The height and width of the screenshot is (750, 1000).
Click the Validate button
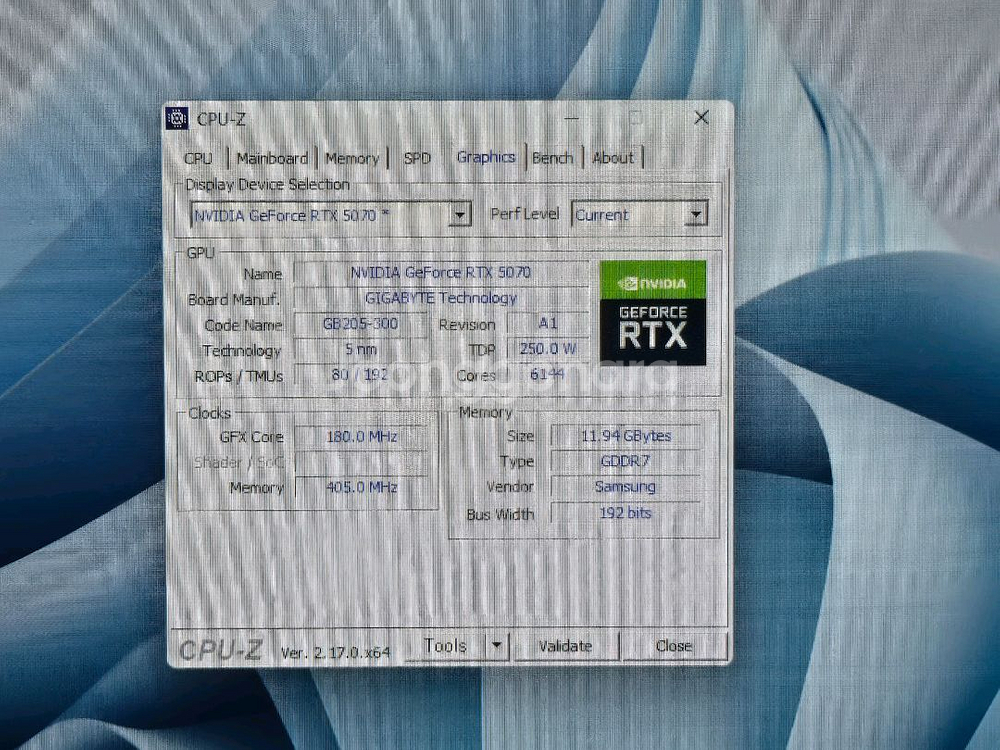coord(567,646)
